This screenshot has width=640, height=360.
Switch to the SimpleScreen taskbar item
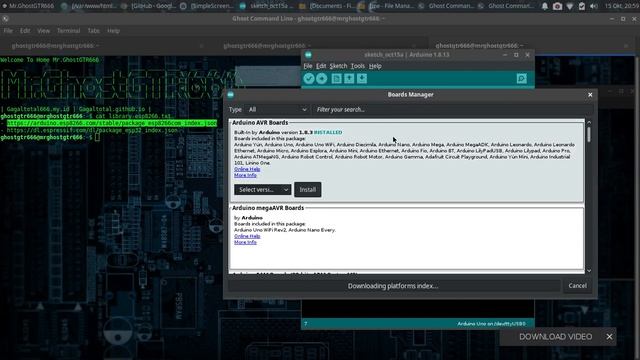(x=208, y=6)
